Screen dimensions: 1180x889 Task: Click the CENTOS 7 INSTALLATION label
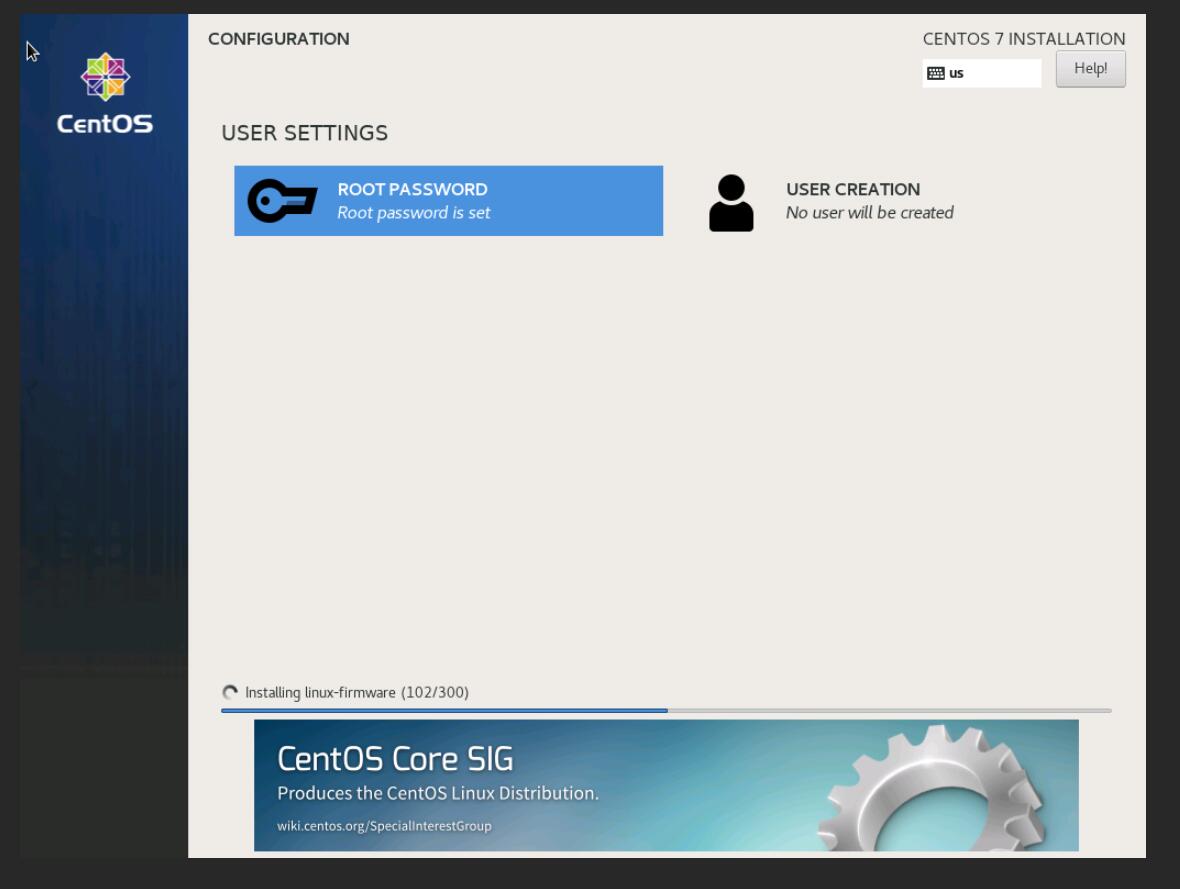click(x=1023, y=39)
